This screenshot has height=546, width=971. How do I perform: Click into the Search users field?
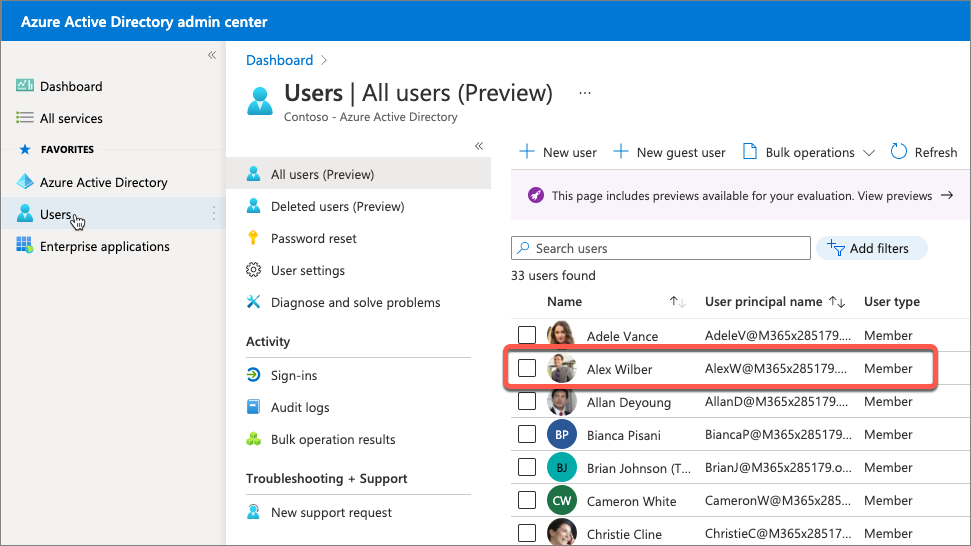(x=661, y=248)
